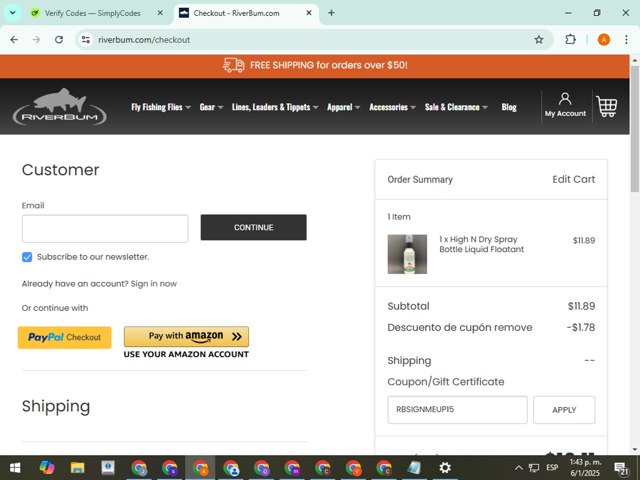Click the Email input field

pos(105,229)
